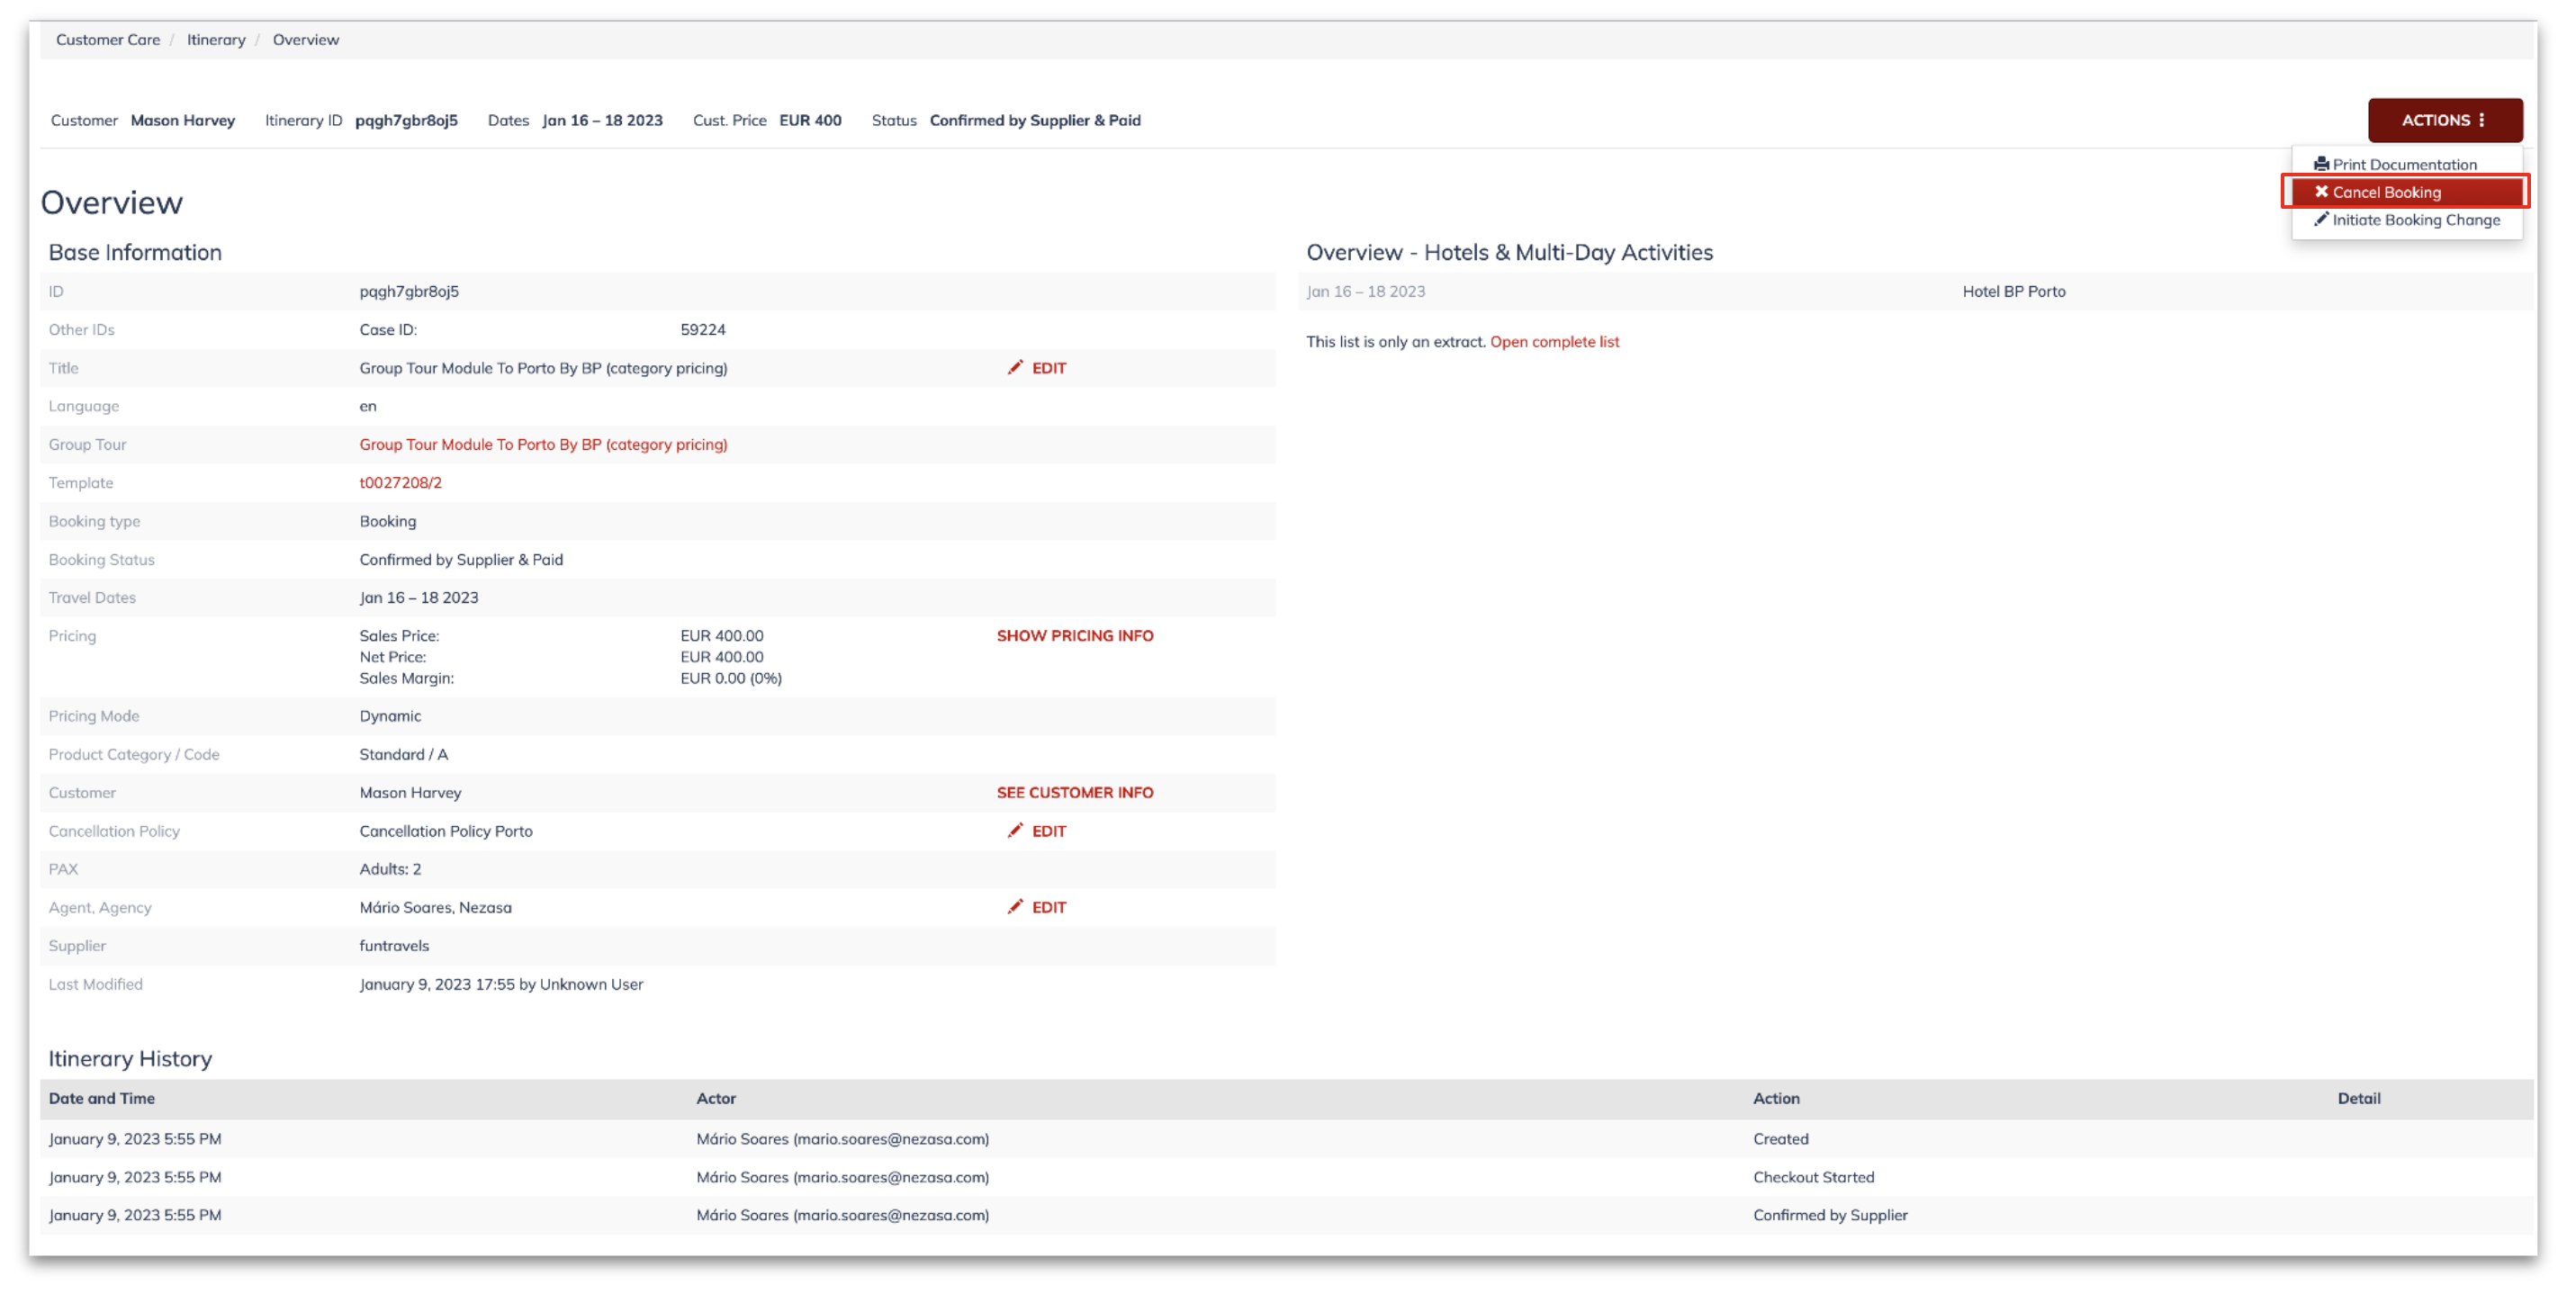Click Mário Soares actor in Created row
The height and width of the screenshot is (1294, 2576).
click(843, 1139)
